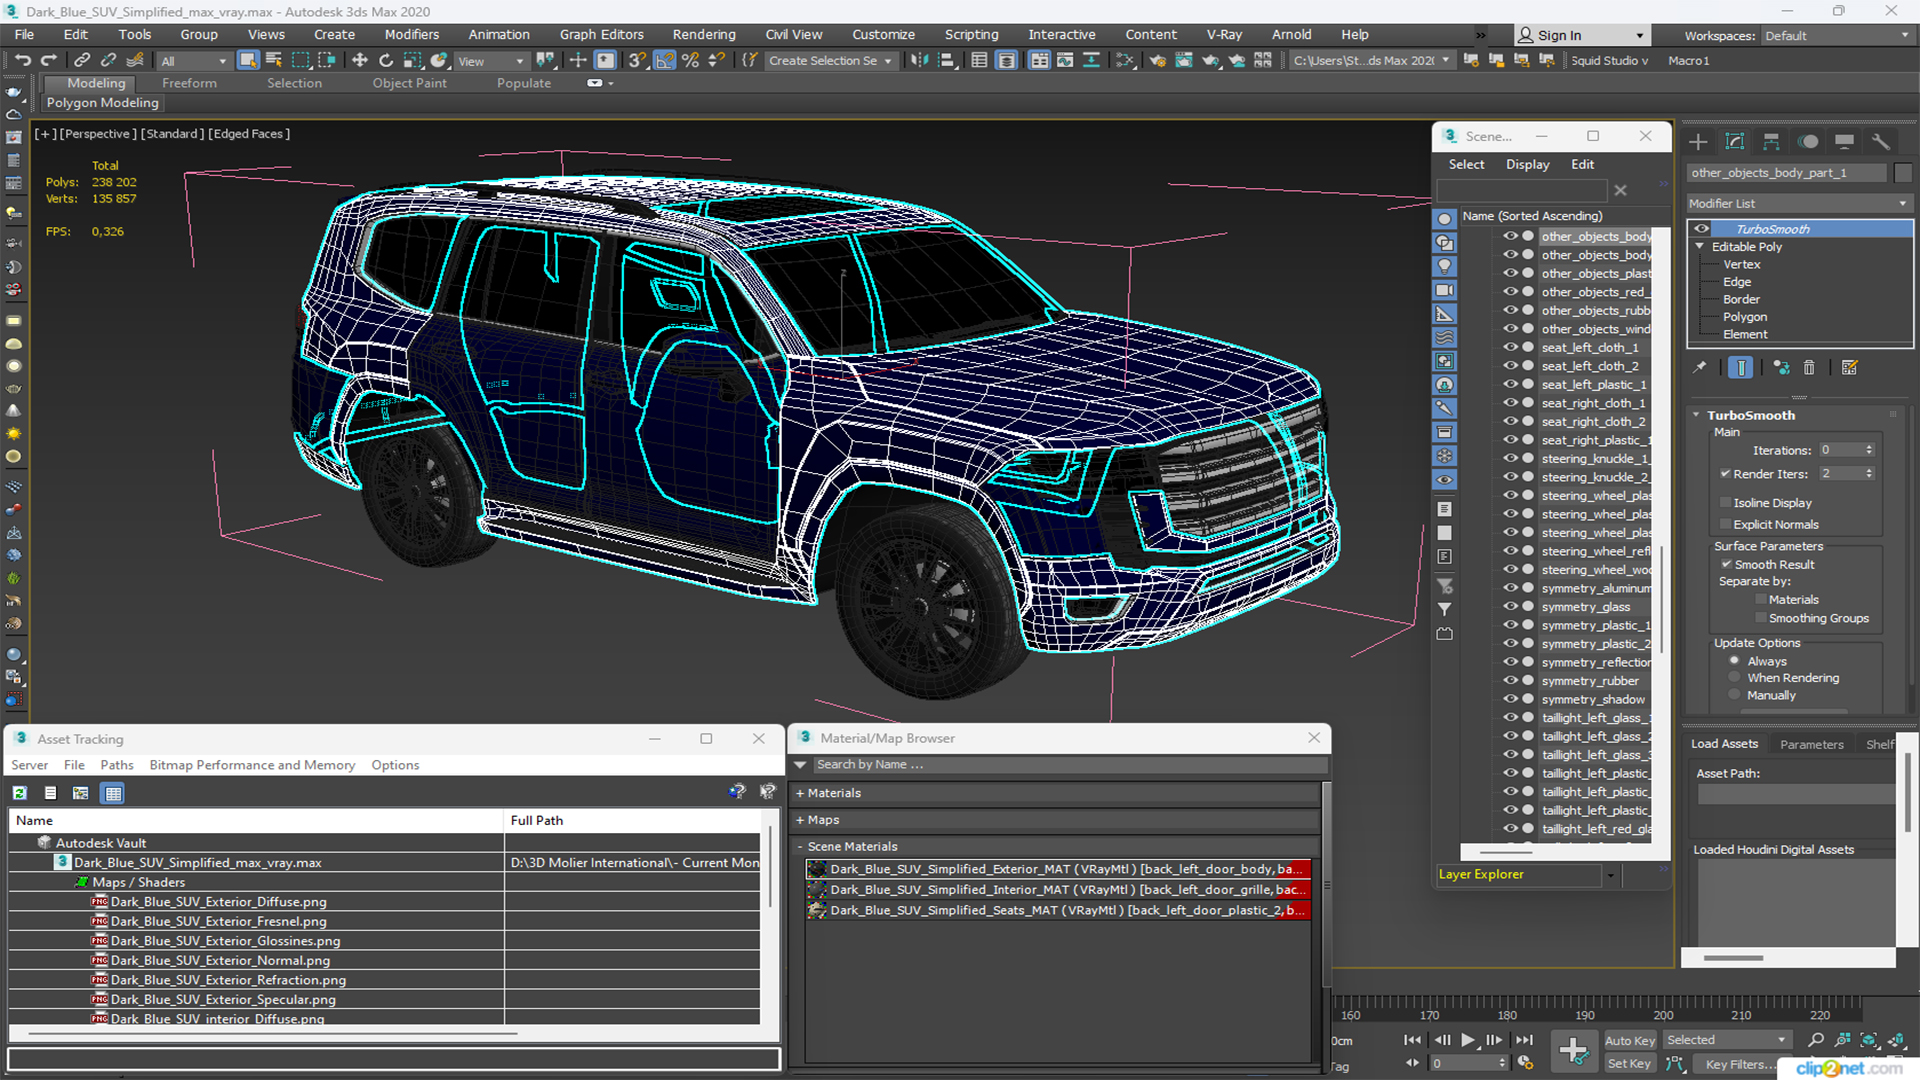Open Bitmap Performance and Memory menu
Screen dimensions: 1920x1080
(252, 765)
